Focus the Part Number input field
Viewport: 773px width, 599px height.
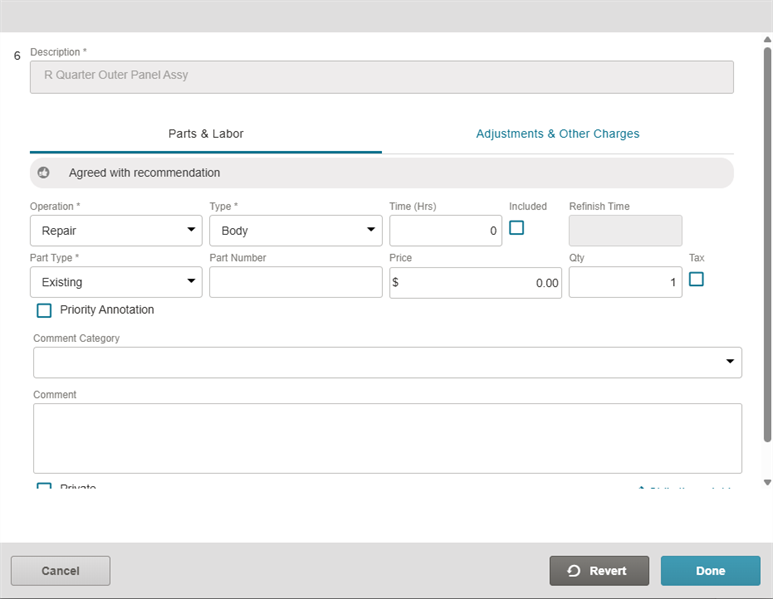point(295,283)
